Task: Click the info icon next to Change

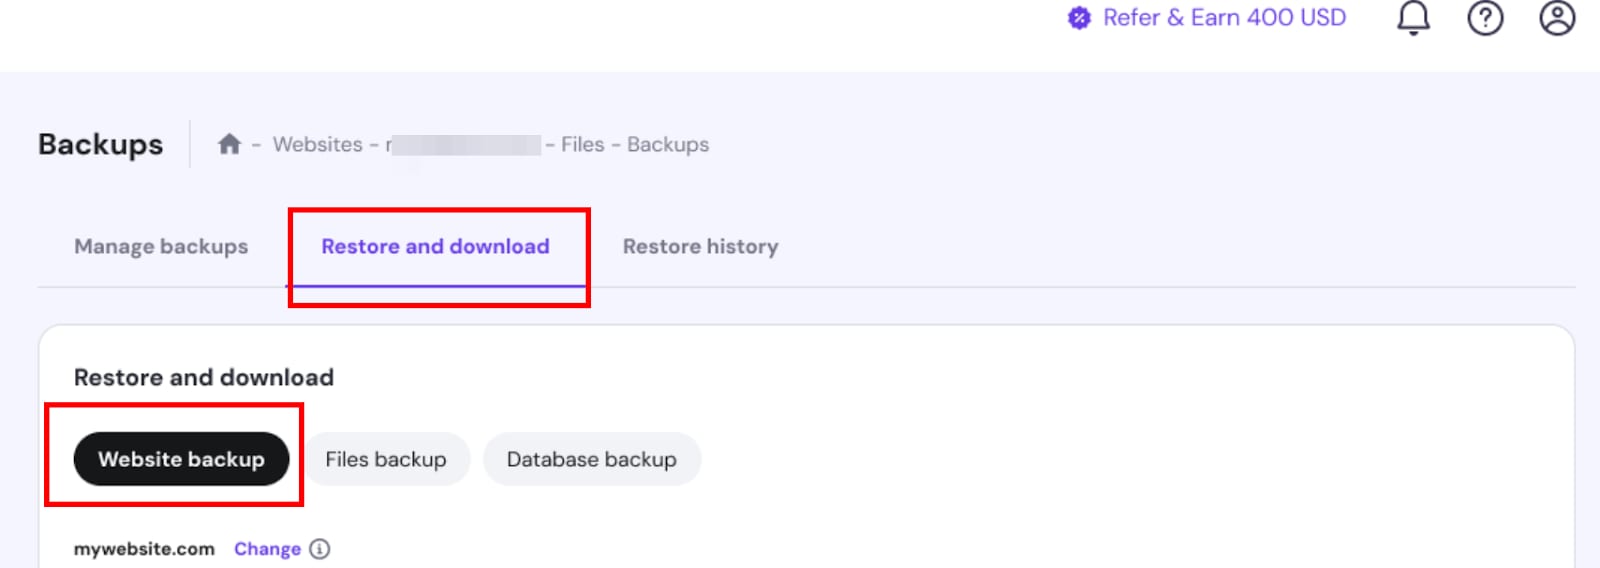Action: coord(320,549)
